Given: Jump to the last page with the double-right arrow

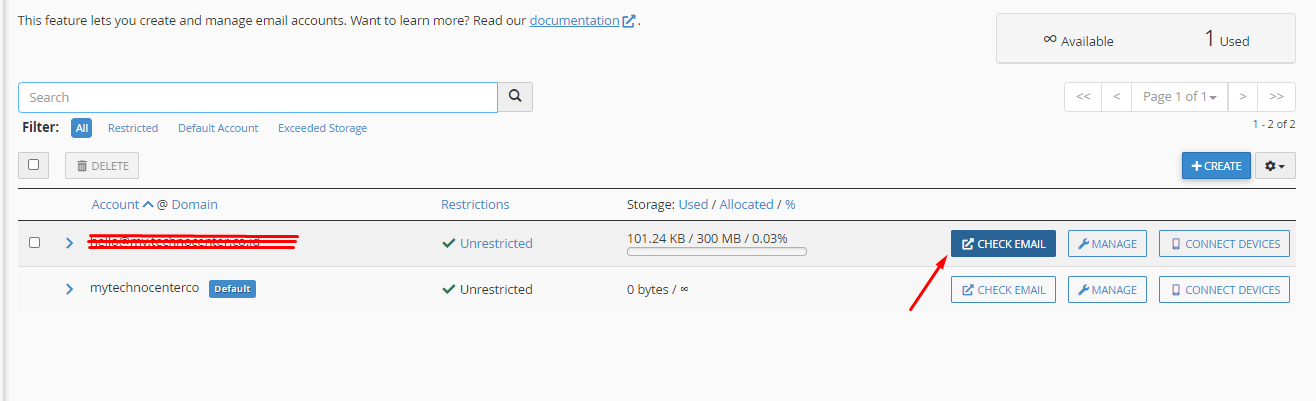Looking at the screenshot, I should click(x=1276, y=97).
